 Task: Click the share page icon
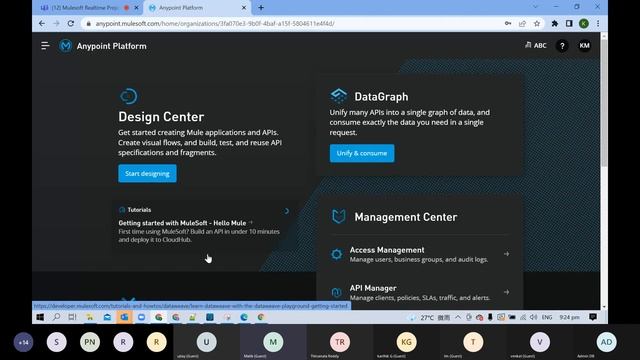click(x=522, y=24)
